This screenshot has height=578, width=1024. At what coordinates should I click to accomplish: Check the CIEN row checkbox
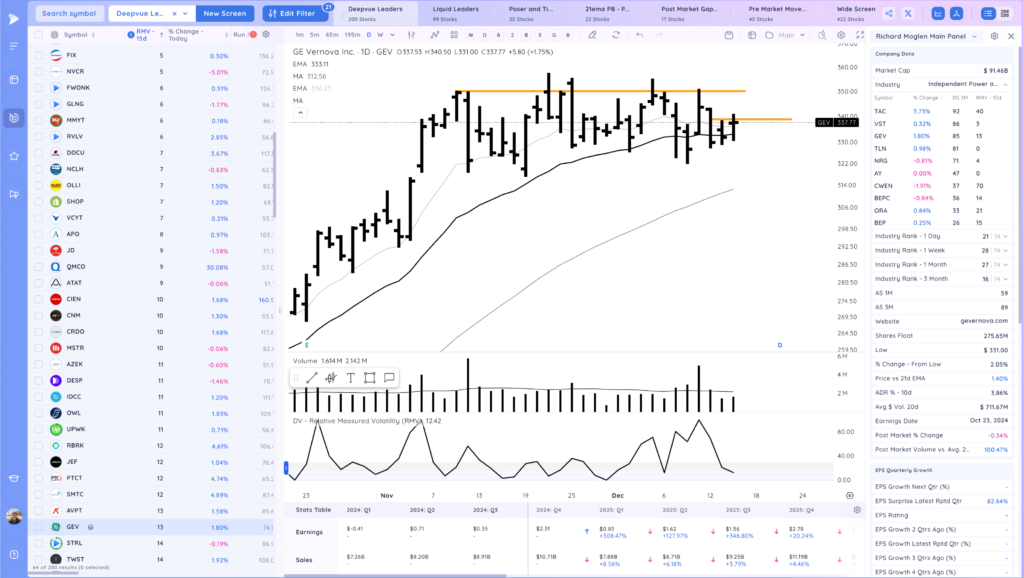[x=39, y=299]
